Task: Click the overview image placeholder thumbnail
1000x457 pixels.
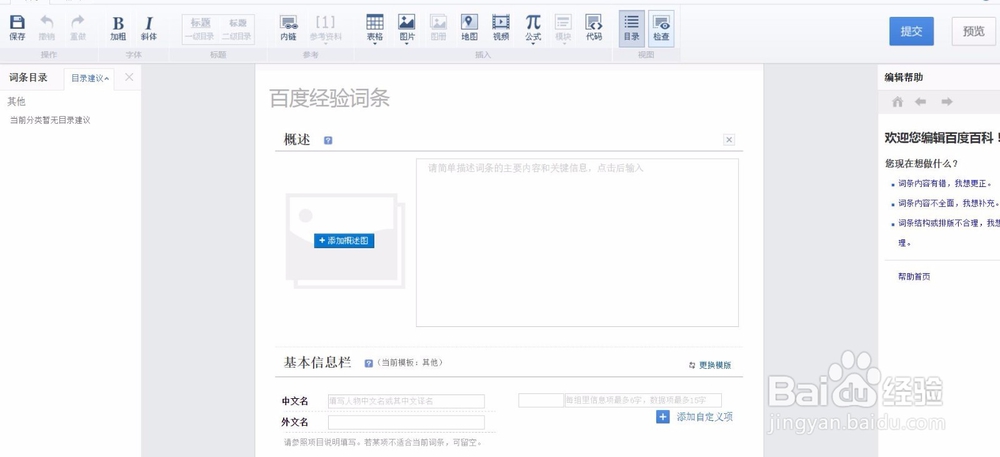Action: point(345,240)
